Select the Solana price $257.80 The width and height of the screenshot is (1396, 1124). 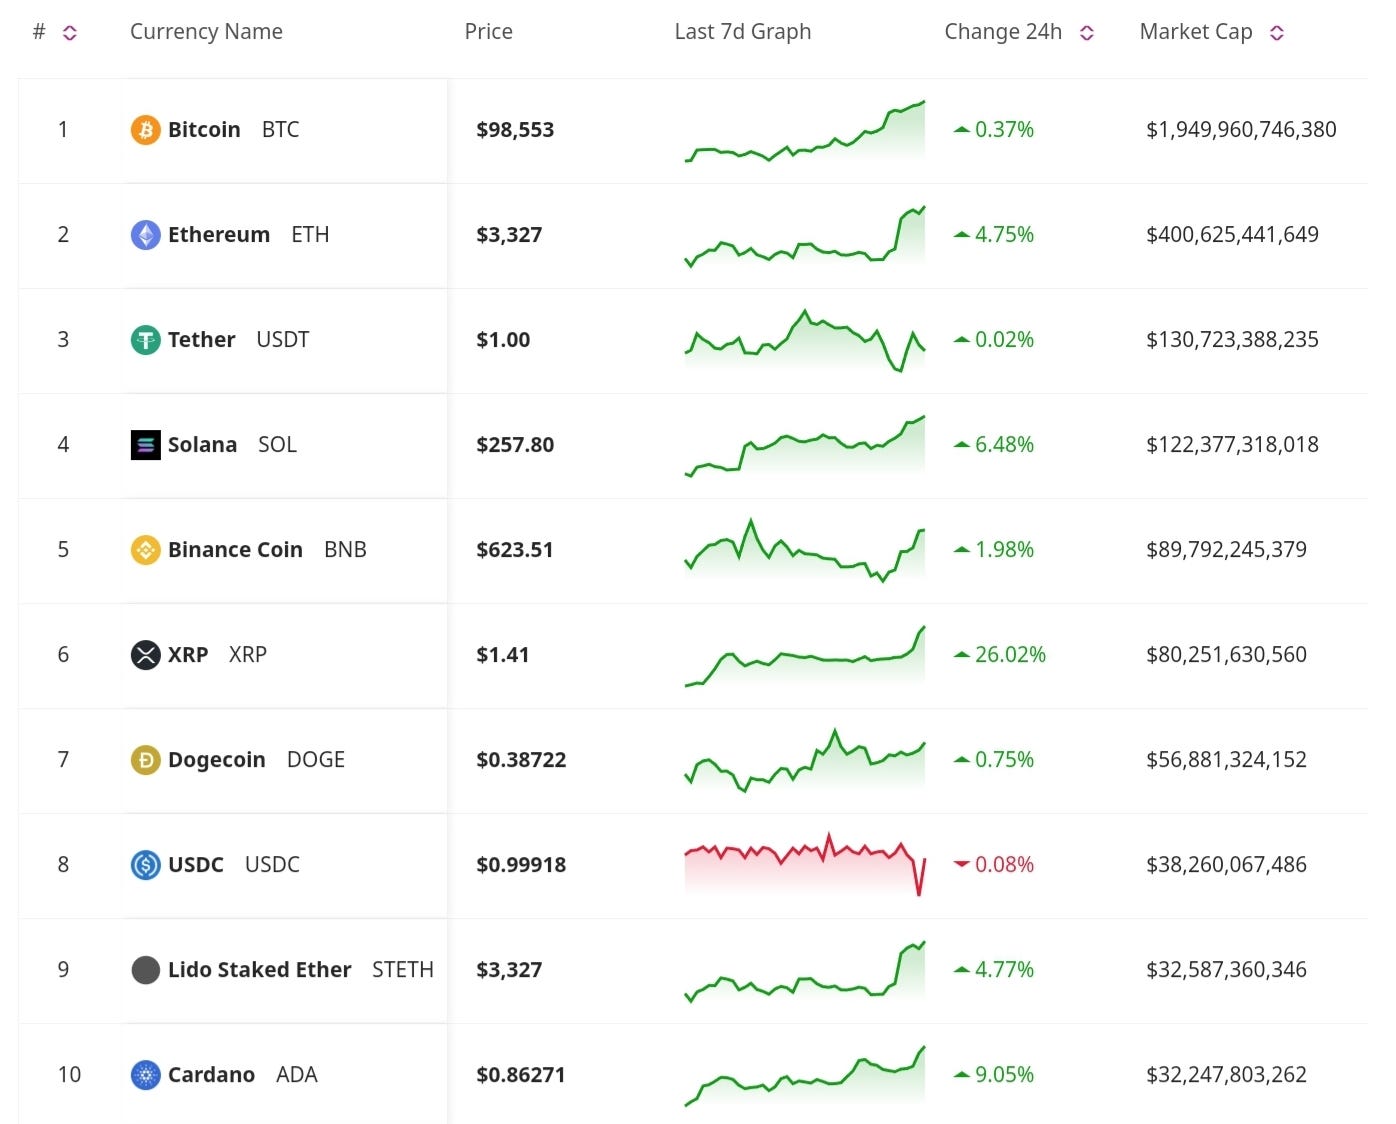click(515, 445)
